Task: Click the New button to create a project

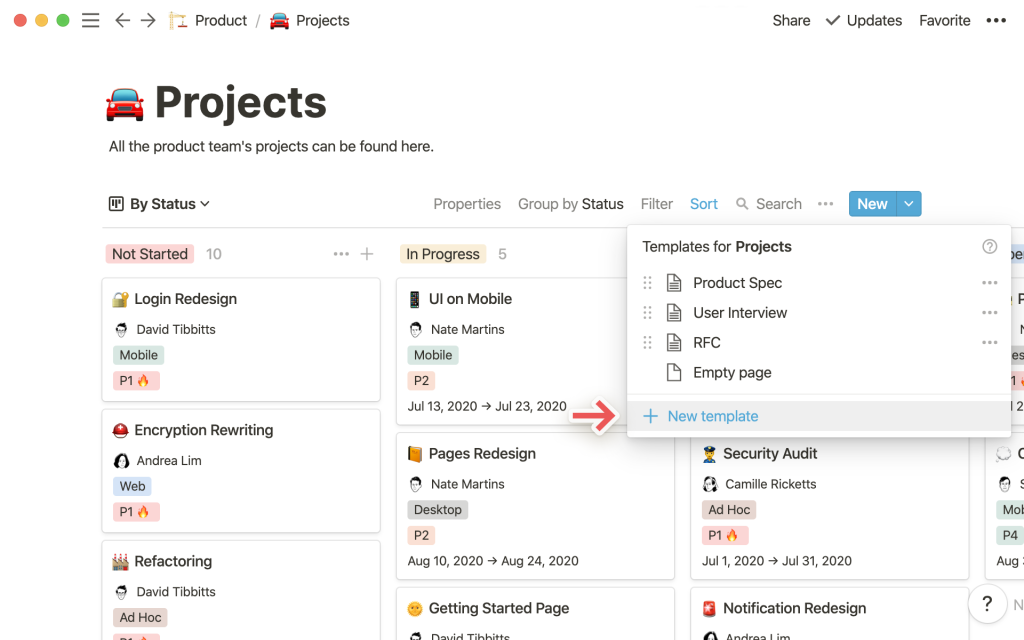Action: [871, 203]
